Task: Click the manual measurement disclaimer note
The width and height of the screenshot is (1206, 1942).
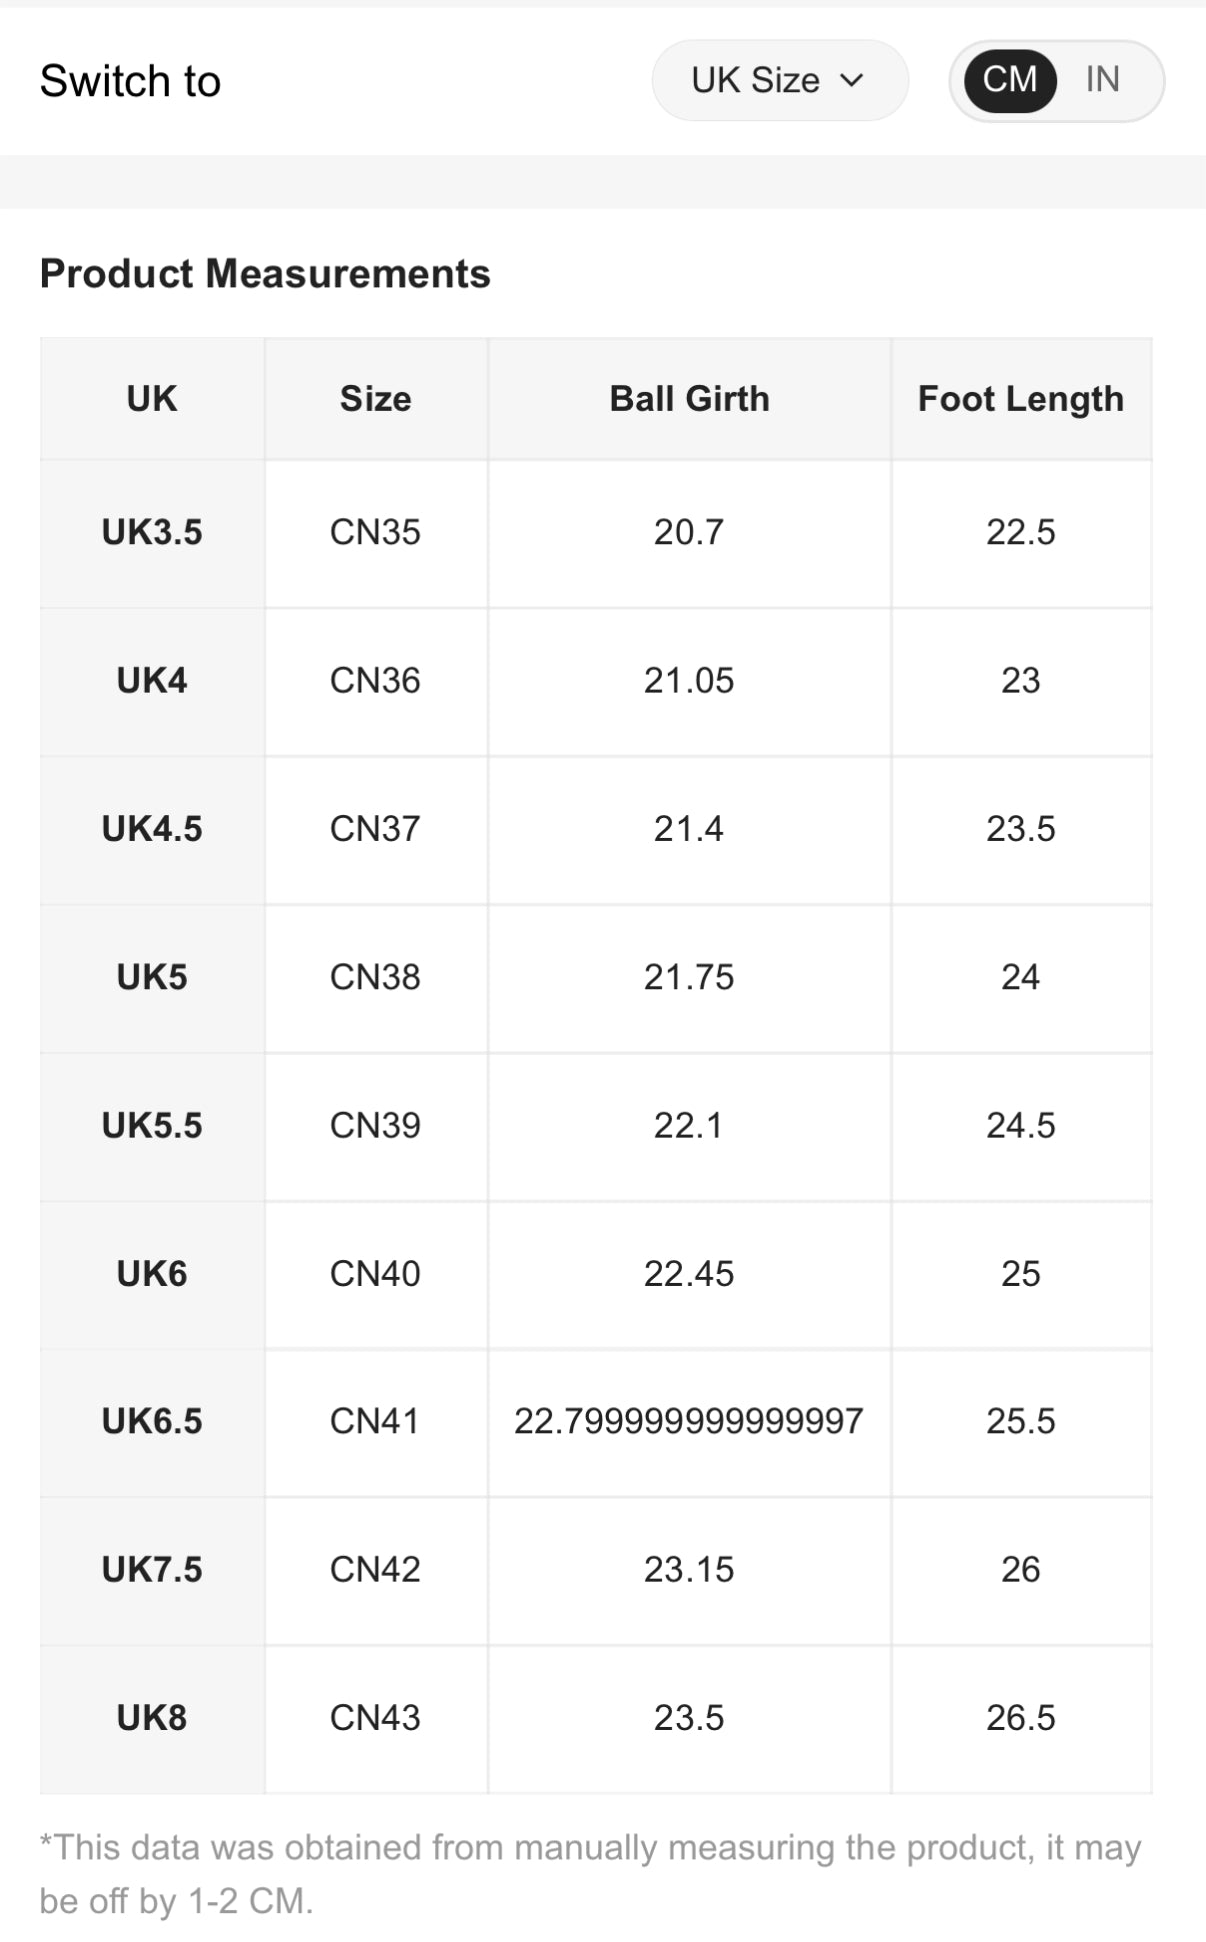Action: 590,1874
